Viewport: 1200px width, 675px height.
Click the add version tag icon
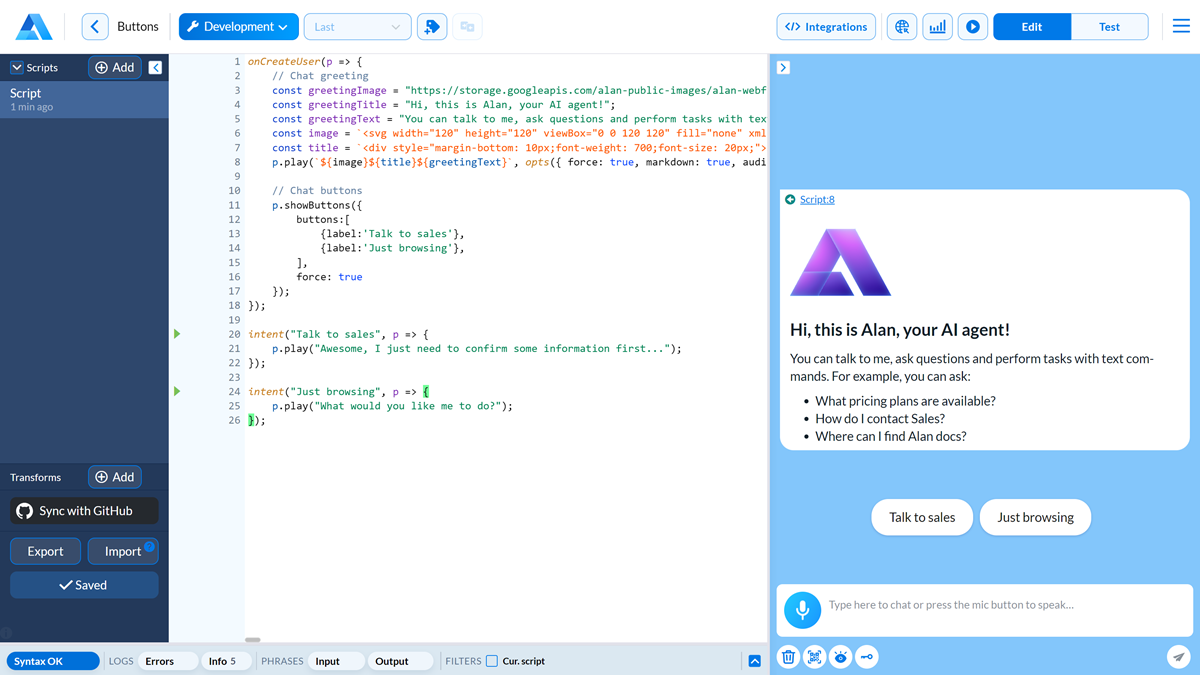(x=432, y=27)
